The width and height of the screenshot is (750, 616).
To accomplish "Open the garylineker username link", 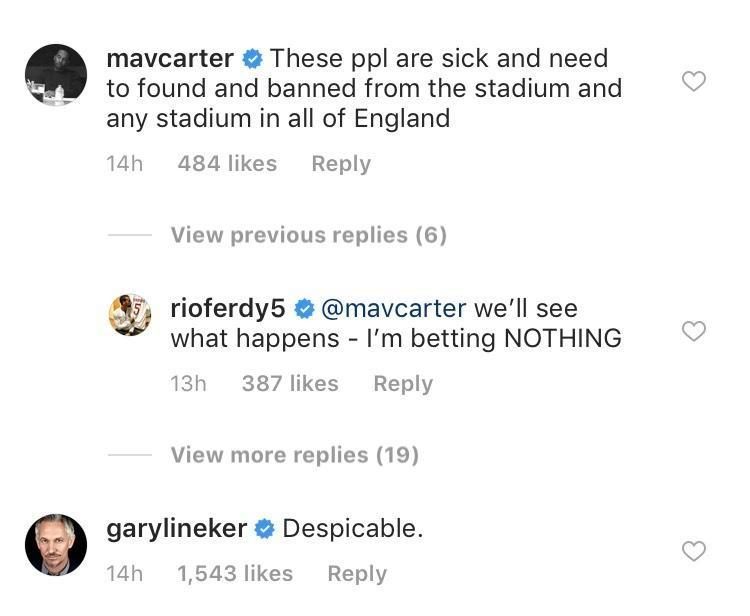I will point(176,529).
